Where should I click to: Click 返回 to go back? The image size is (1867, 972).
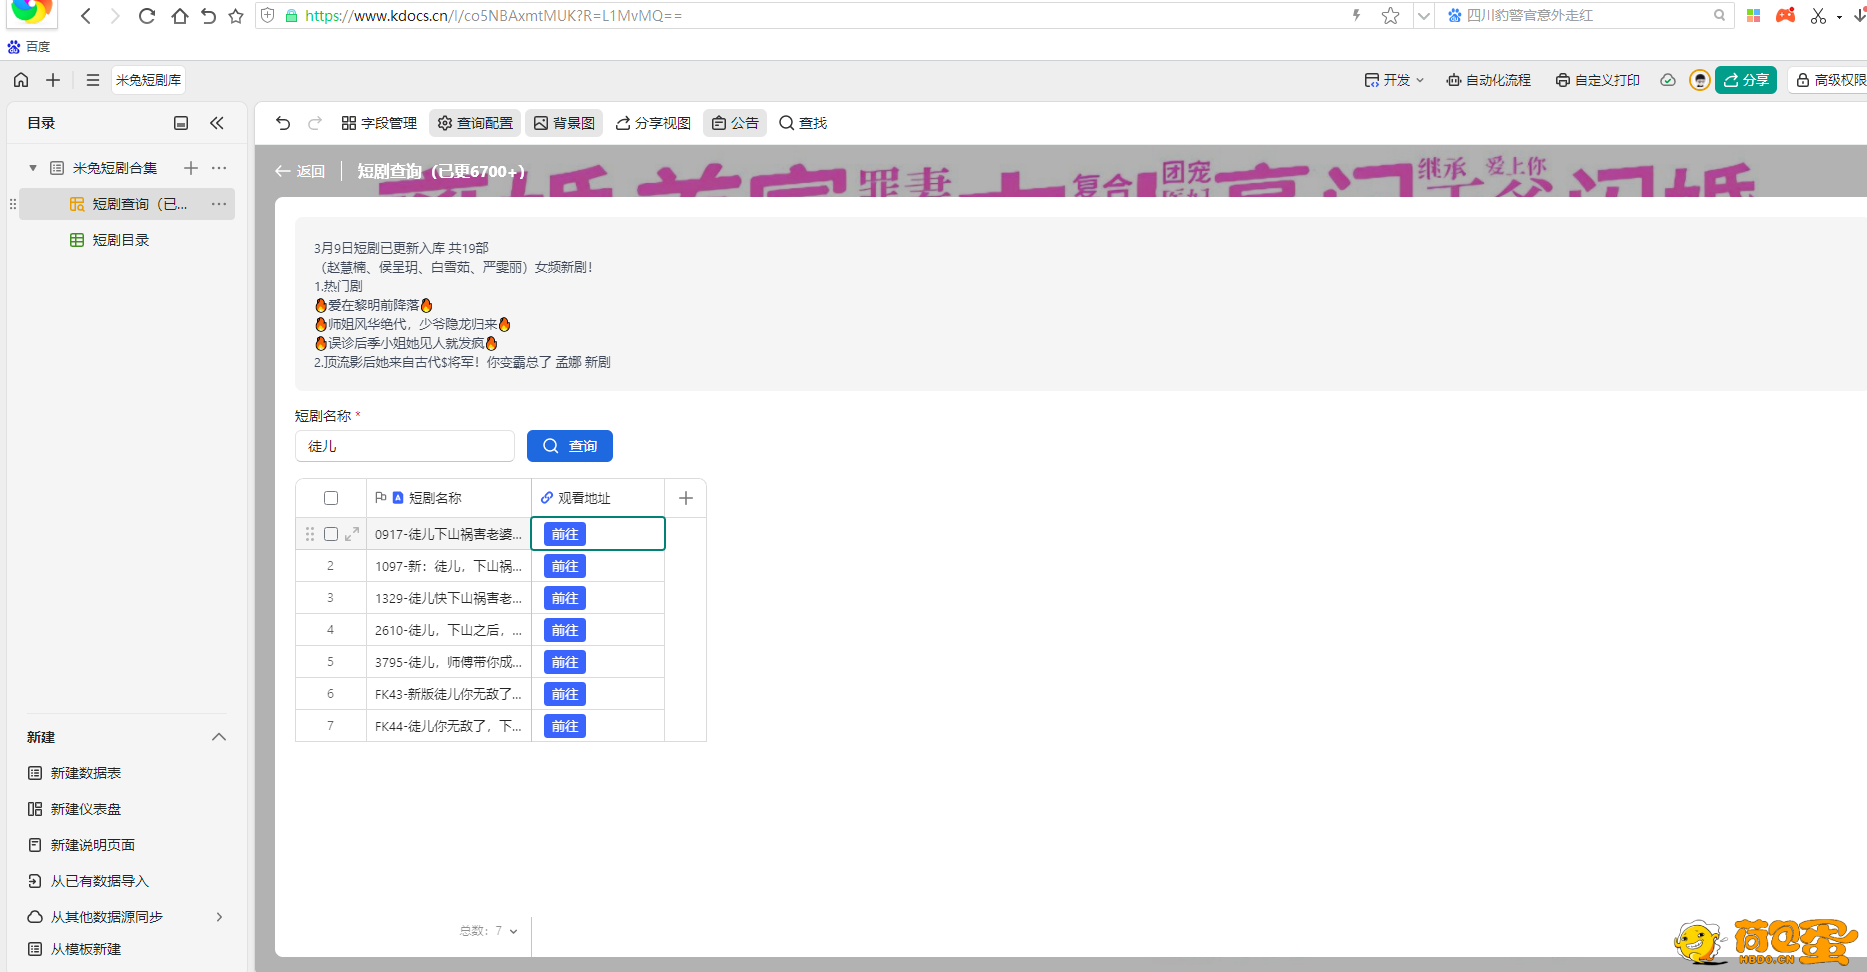click(300, 171)
